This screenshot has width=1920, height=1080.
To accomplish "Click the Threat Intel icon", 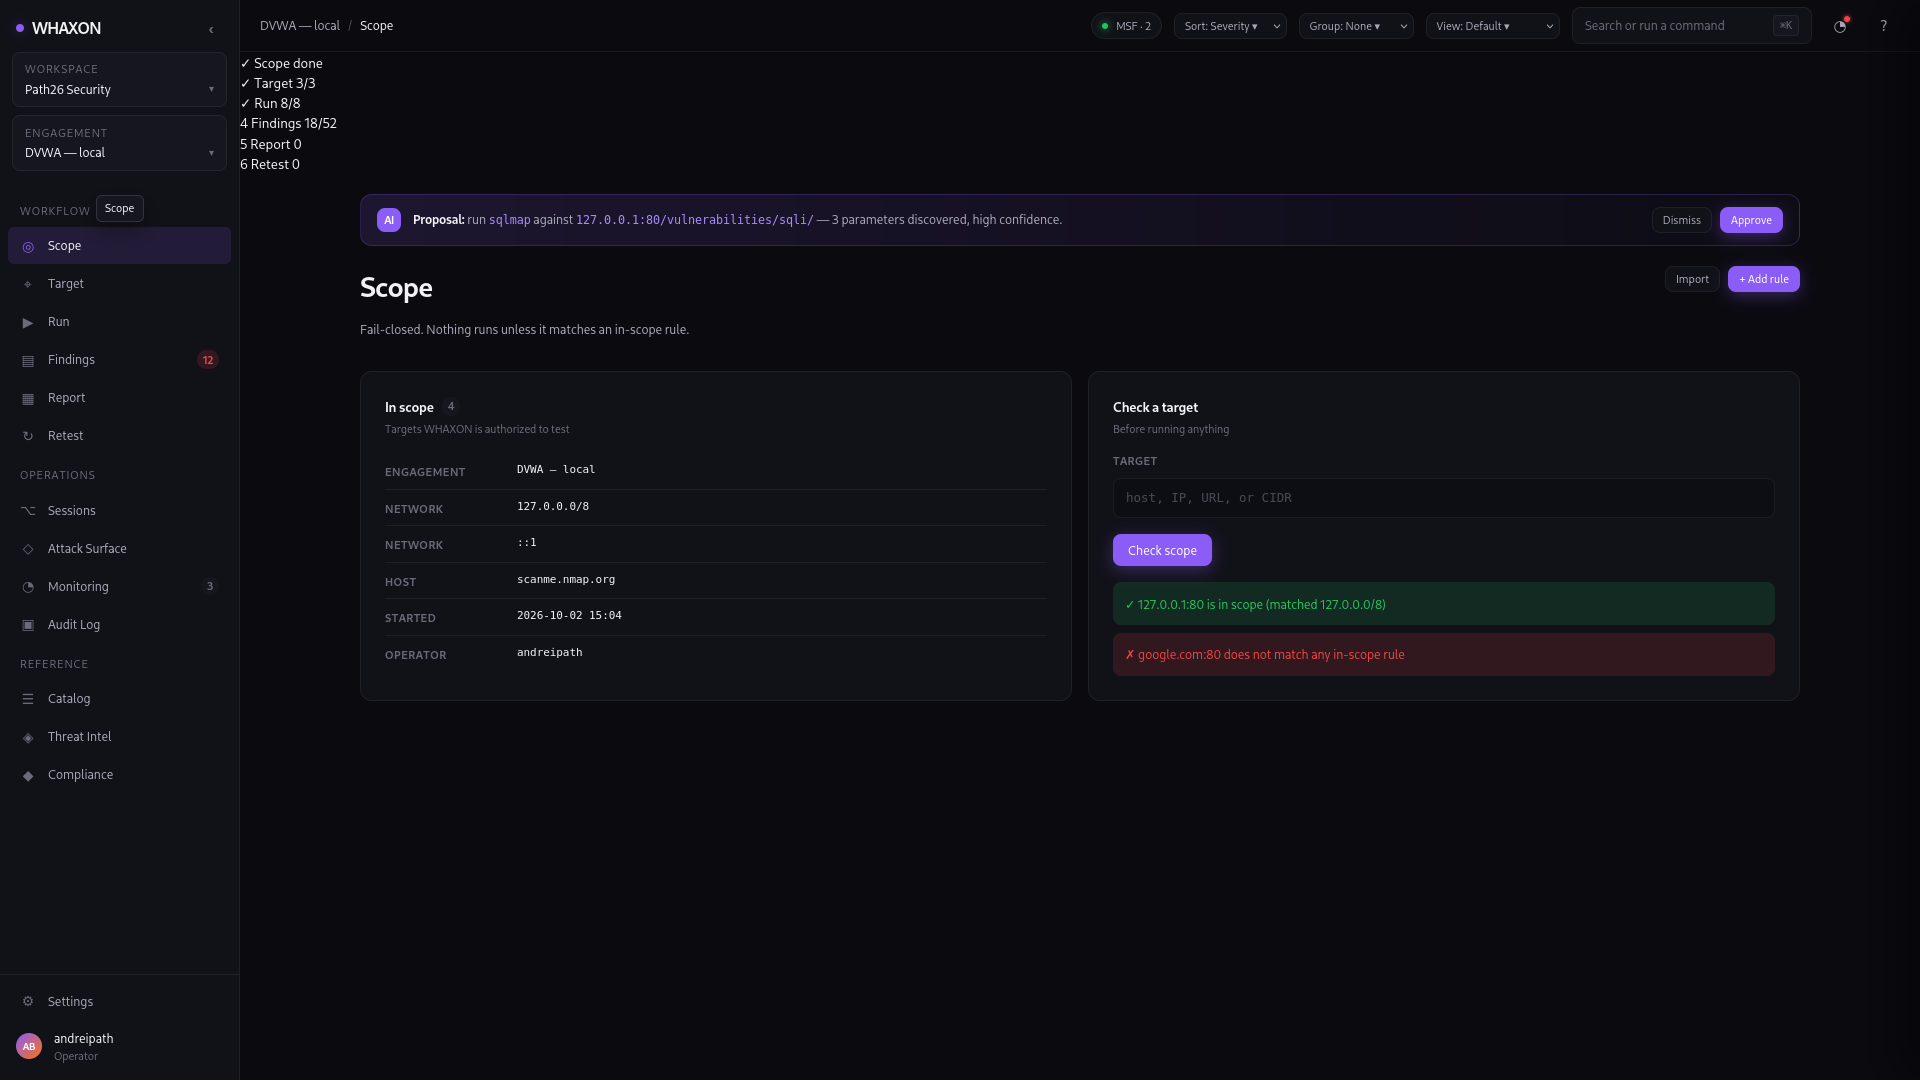I will (x=28, y=737).
